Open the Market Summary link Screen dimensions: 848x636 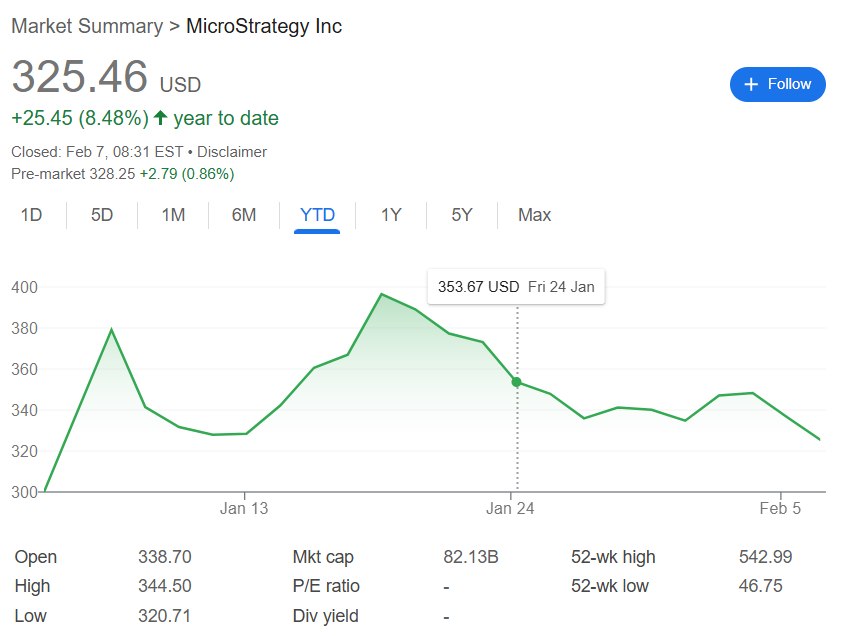coord(87,26)
